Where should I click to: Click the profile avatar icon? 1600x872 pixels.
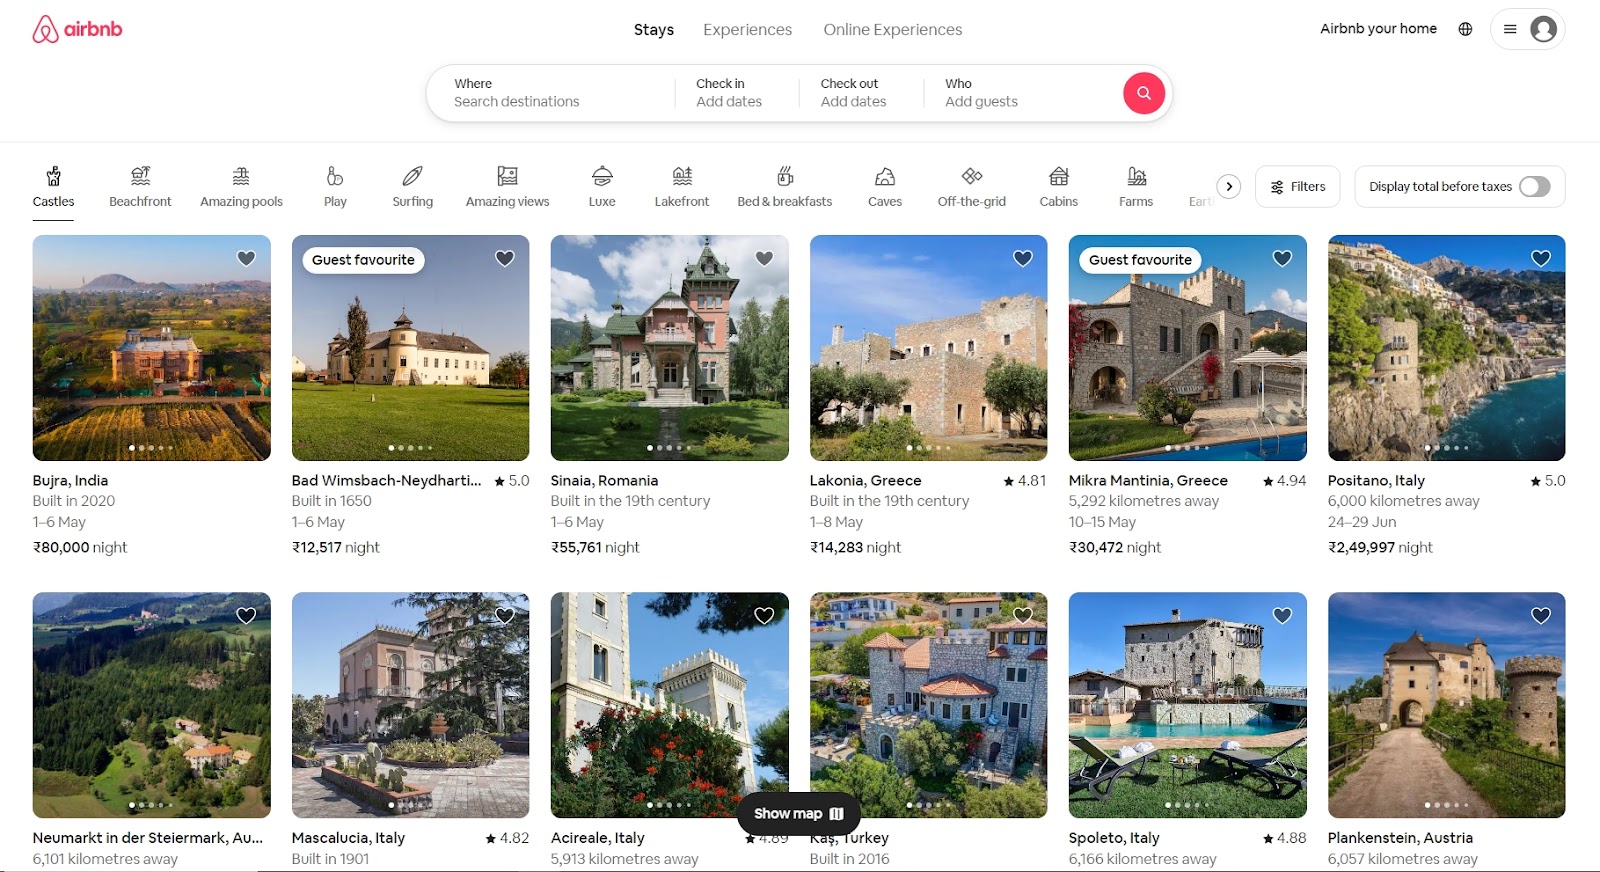pos(1543,29)
